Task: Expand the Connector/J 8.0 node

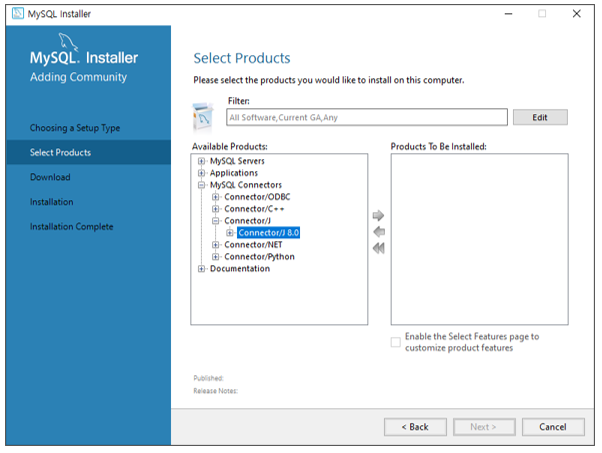Action: [230, 233]
